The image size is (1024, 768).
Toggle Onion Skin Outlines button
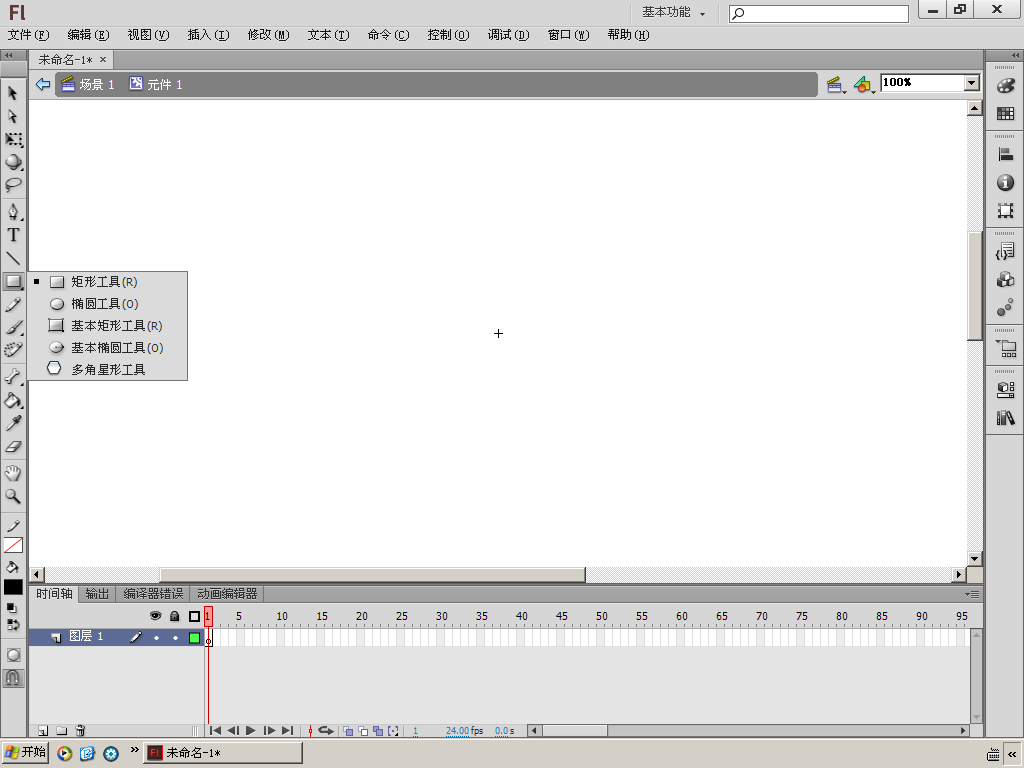tap(363, 731)
